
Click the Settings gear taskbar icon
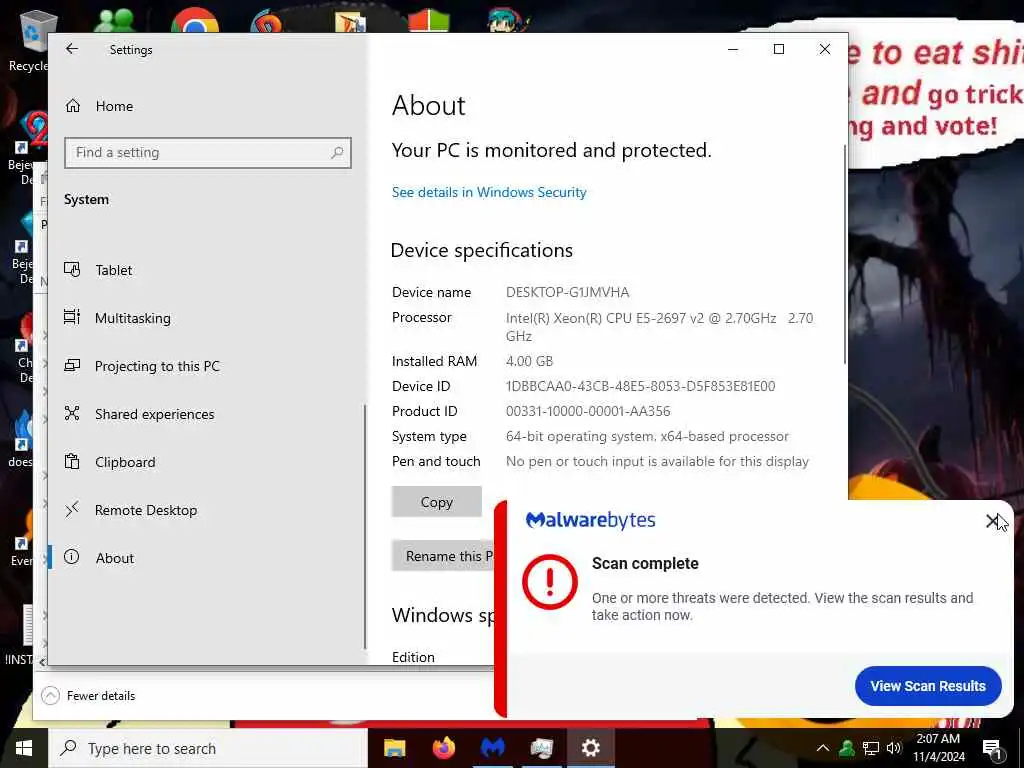click(x=590, y=748)
